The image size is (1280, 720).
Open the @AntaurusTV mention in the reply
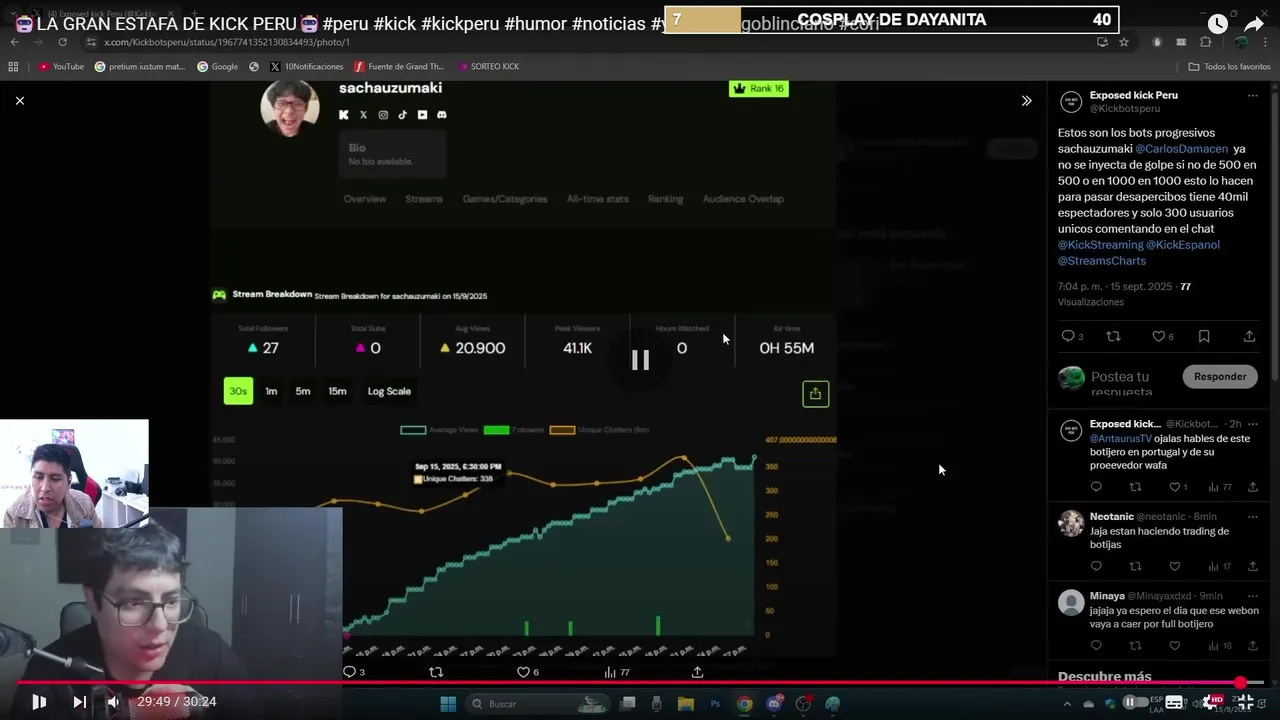tap(1121, 439)
